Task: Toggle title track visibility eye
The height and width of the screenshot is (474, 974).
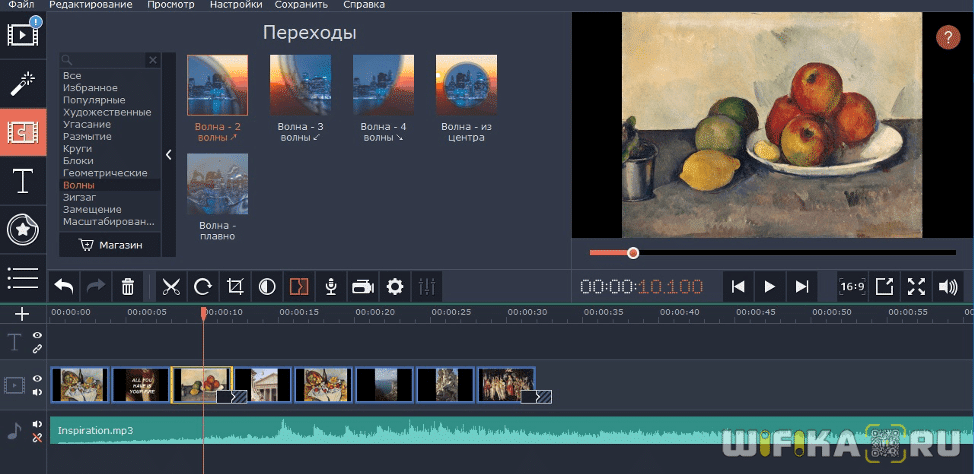Action: coord(37,335)
